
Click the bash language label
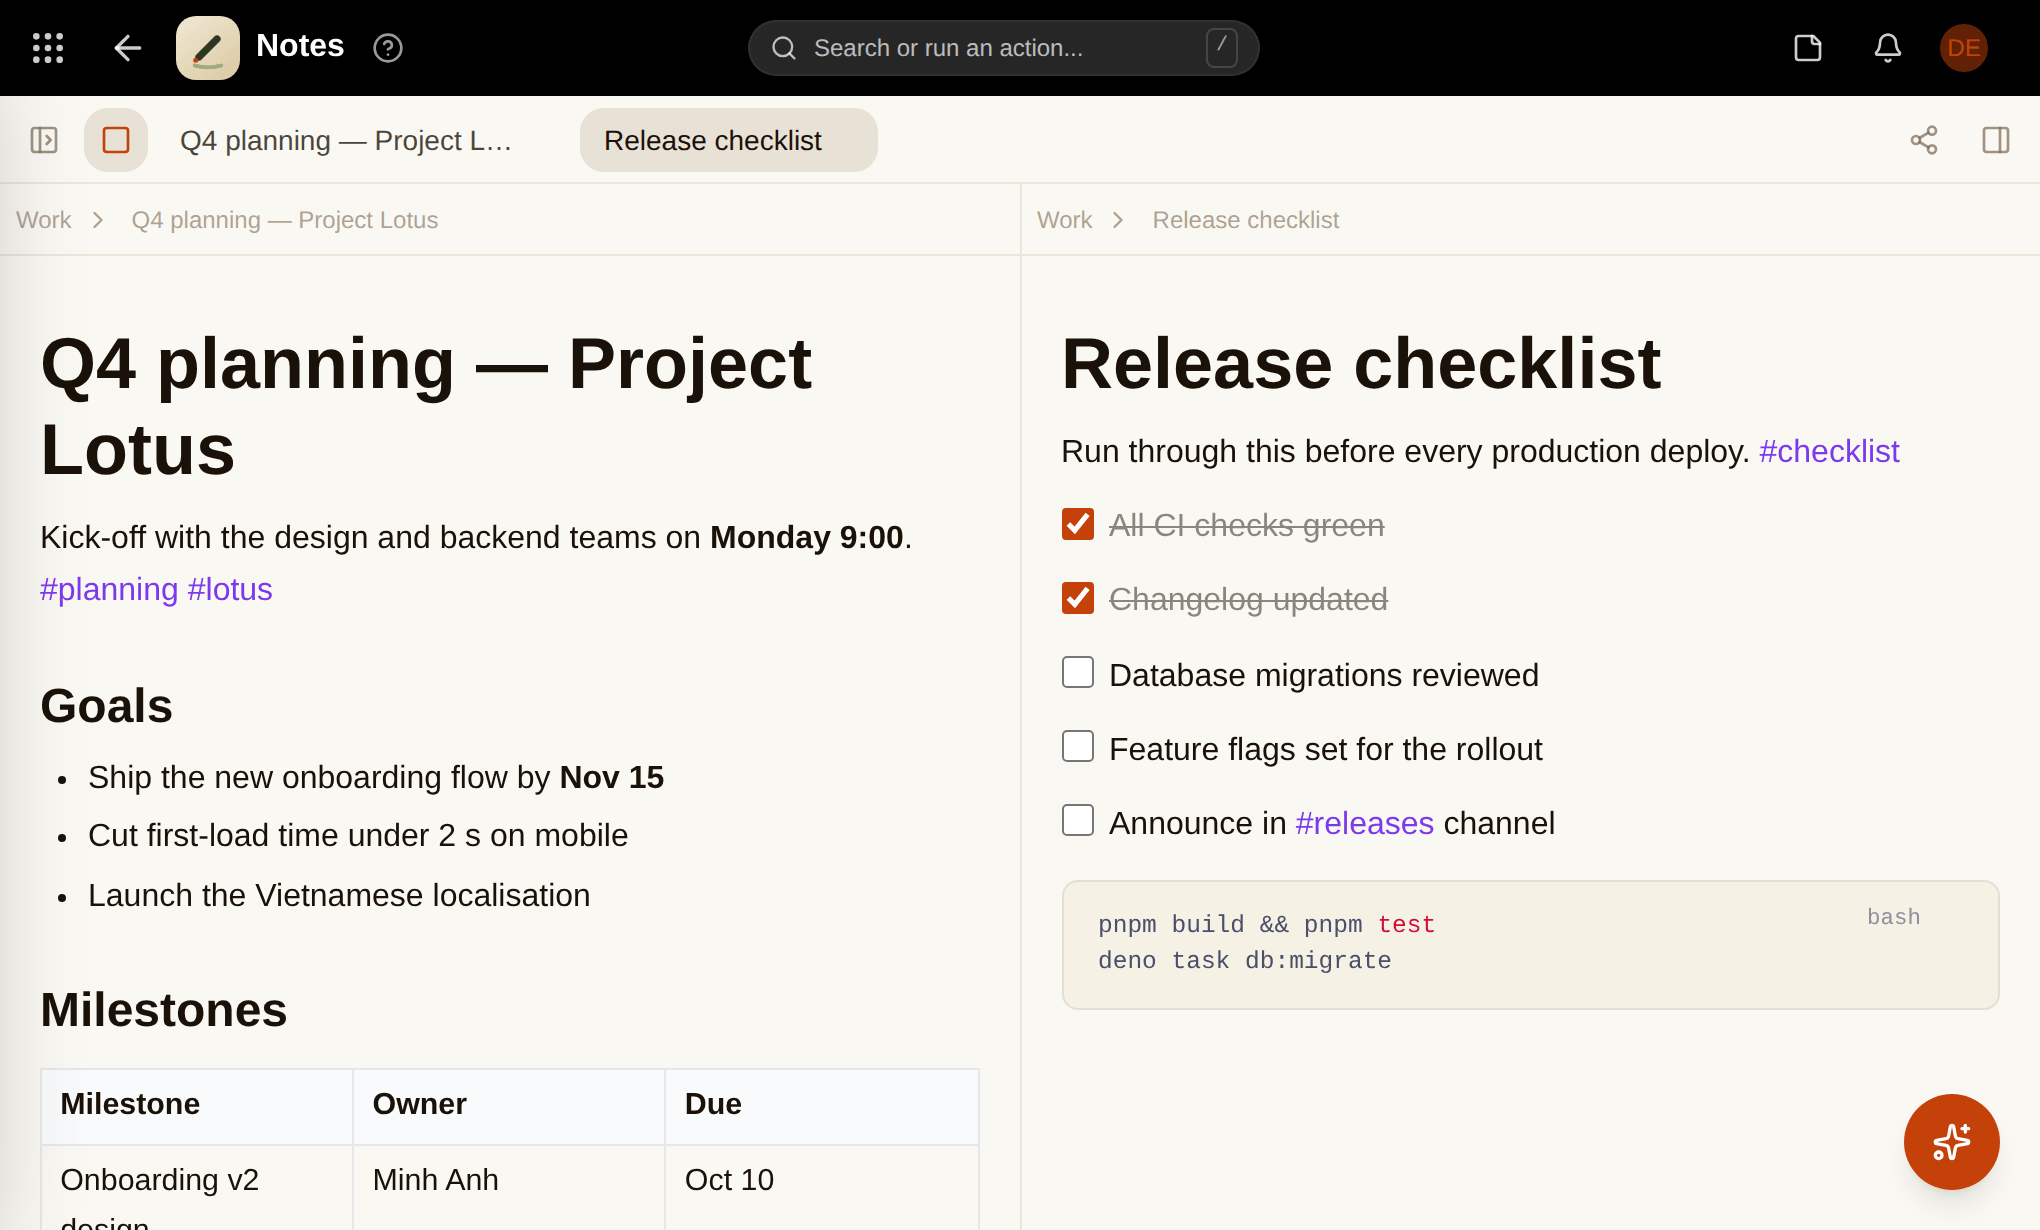(1894, 917)
